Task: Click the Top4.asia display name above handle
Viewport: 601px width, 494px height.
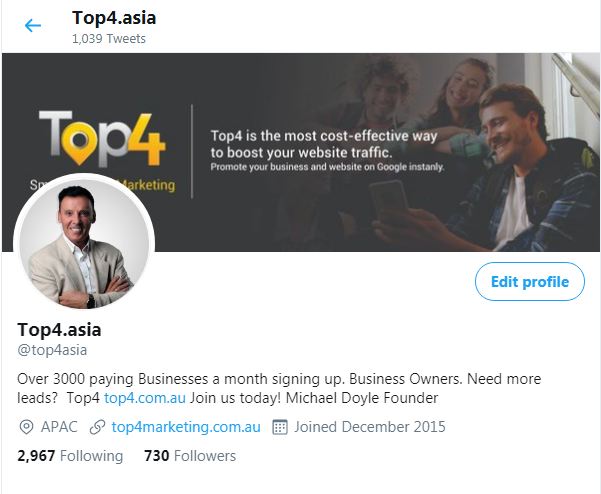Action: point(60,329)
